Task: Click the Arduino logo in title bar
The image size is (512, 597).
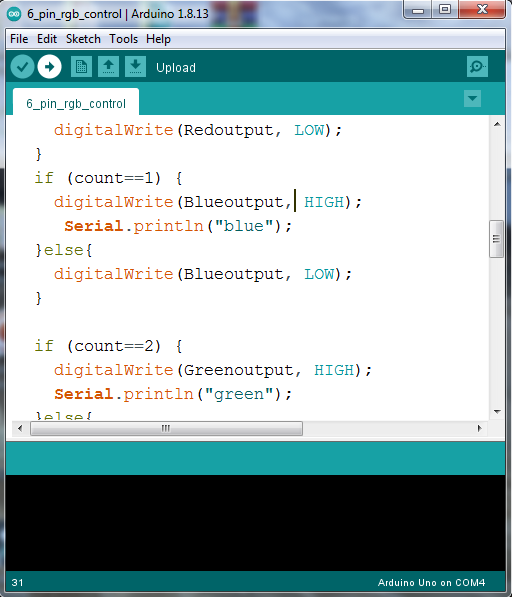Action: pos(14,14)
